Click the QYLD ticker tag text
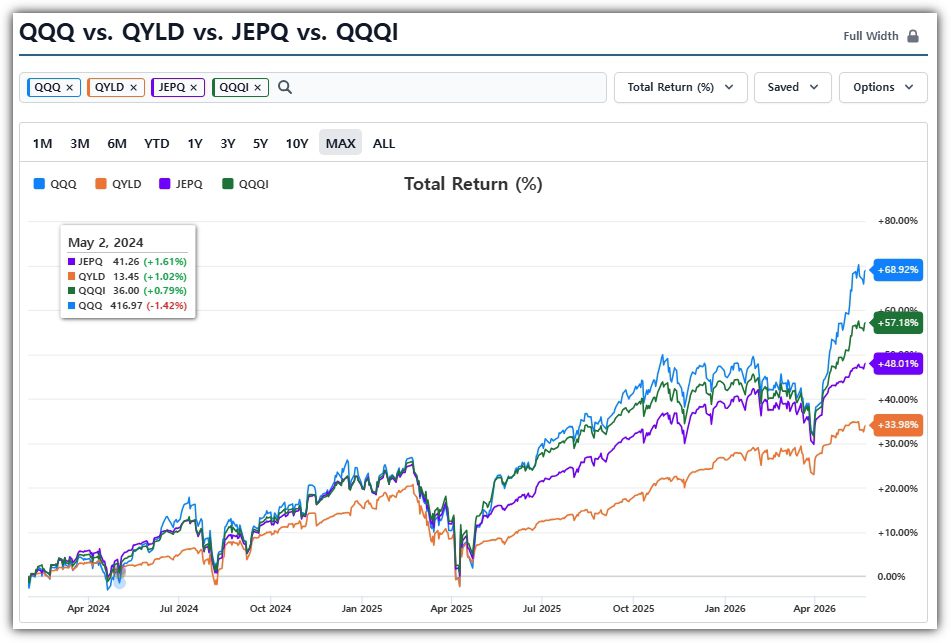 109,87
